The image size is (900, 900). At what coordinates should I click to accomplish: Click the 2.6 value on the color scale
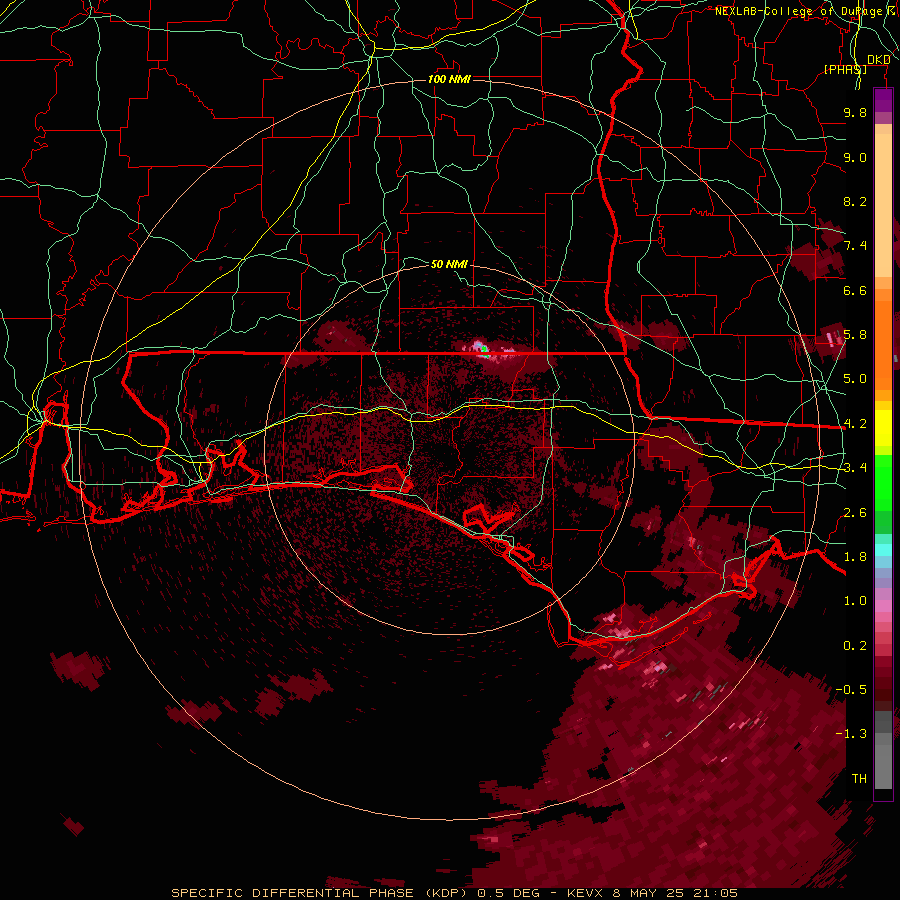pyautogui.click(x=855, y=513)
